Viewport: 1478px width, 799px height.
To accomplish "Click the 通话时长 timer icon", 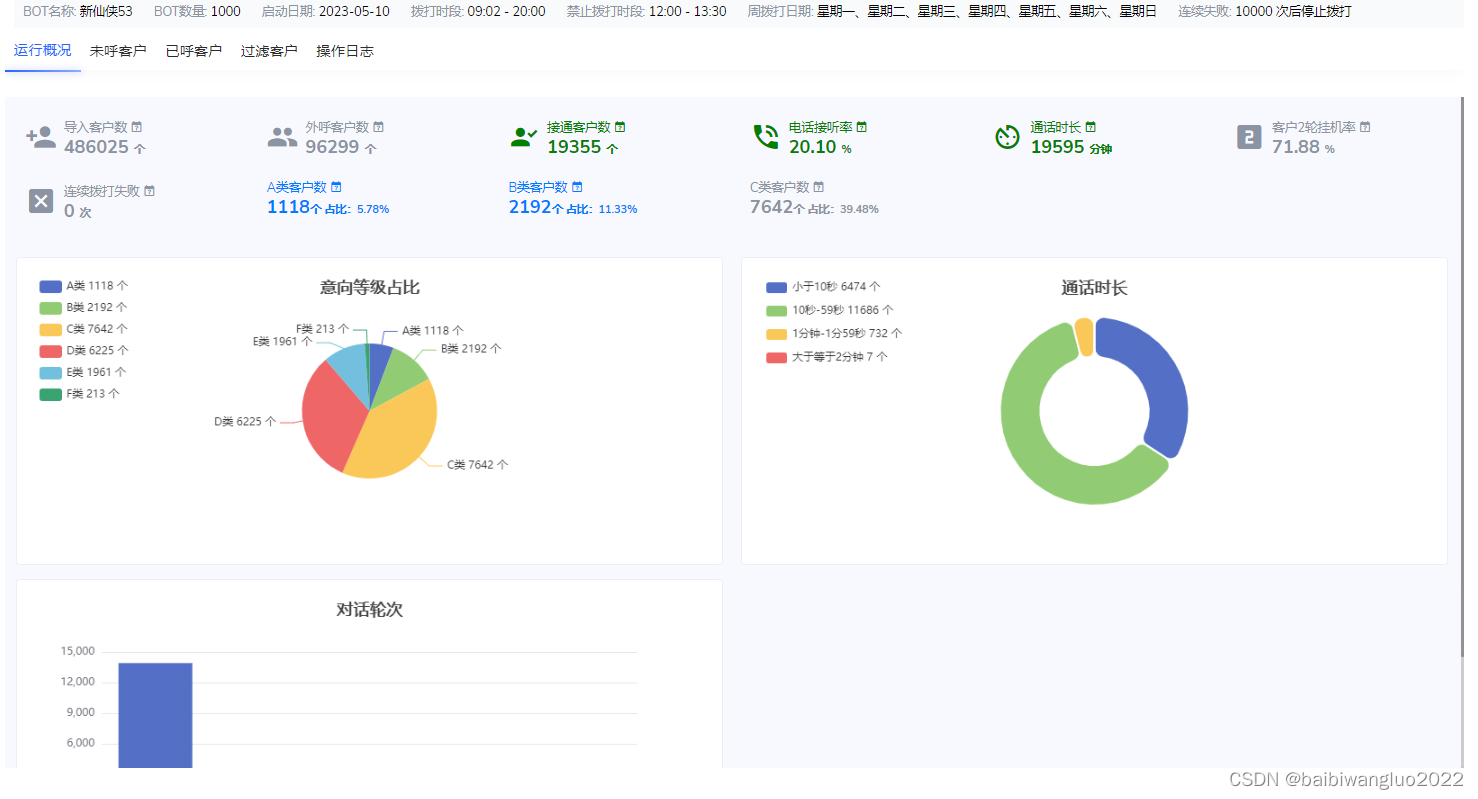I will (x=1007, y=137).
